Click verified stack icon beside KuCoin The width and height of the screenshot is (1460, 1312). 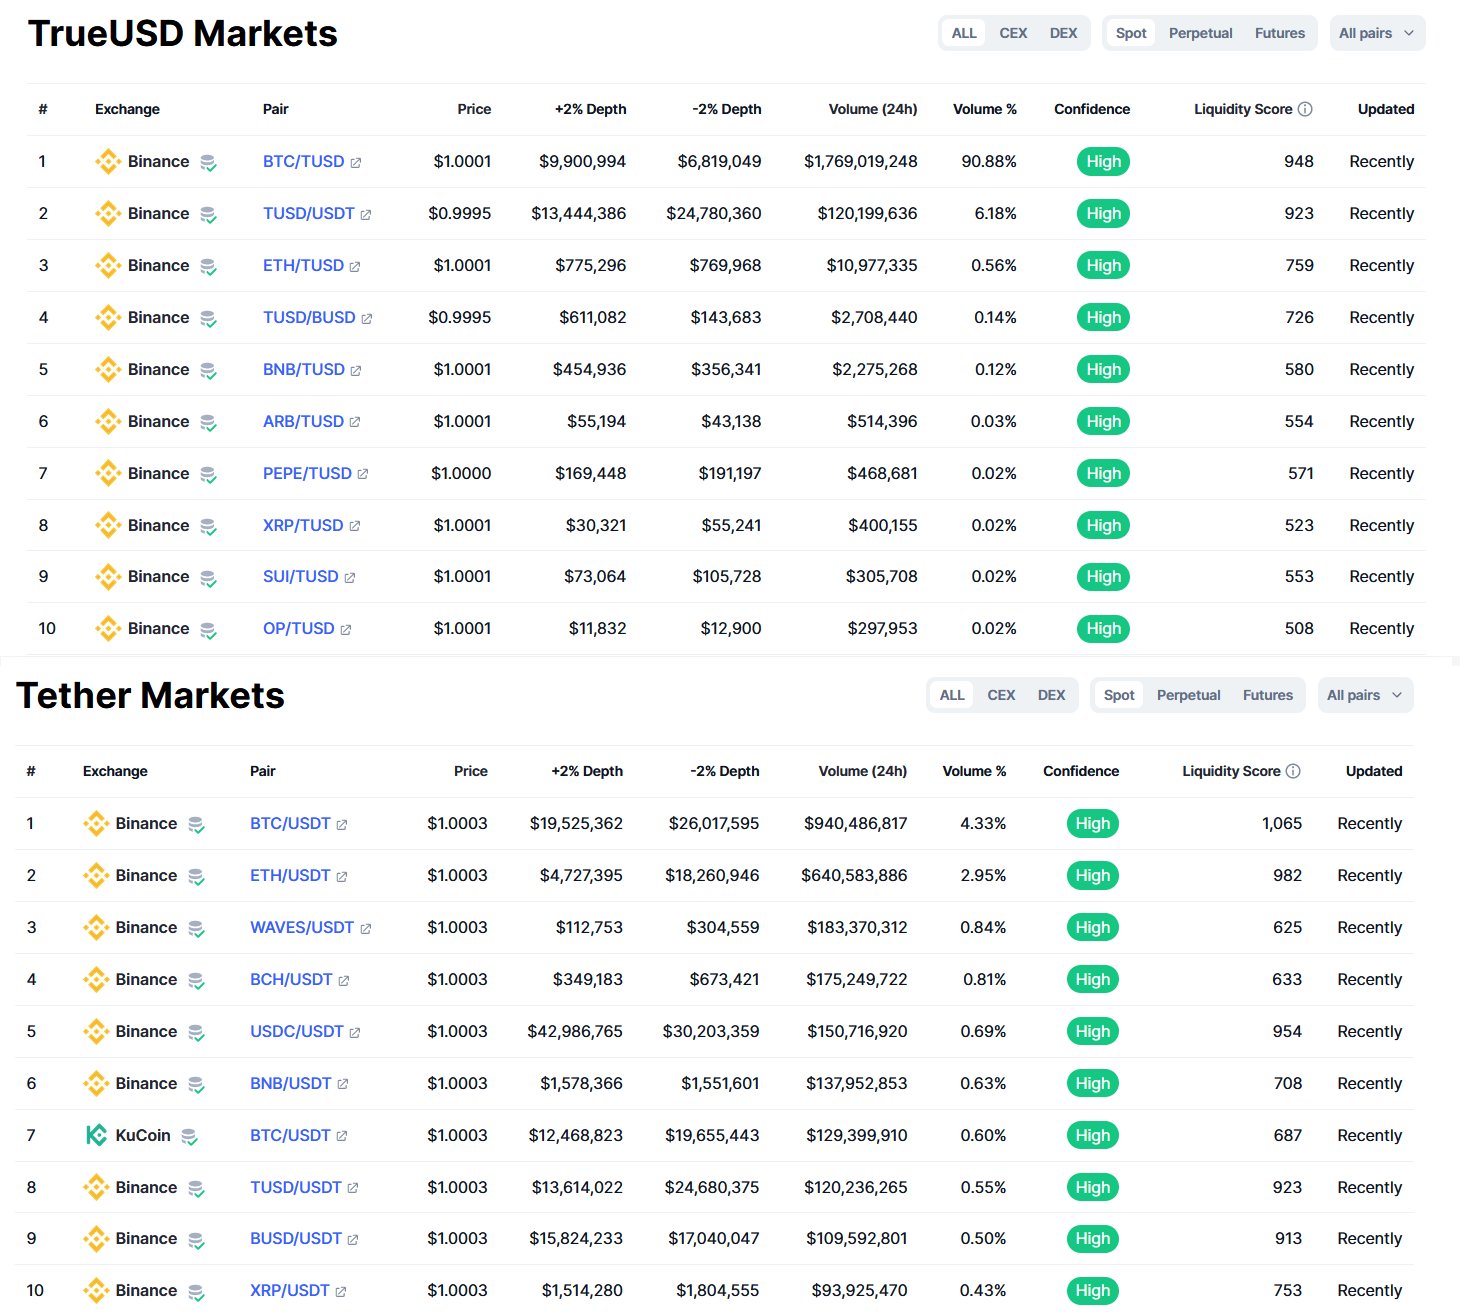click(x=189, y=1137)
